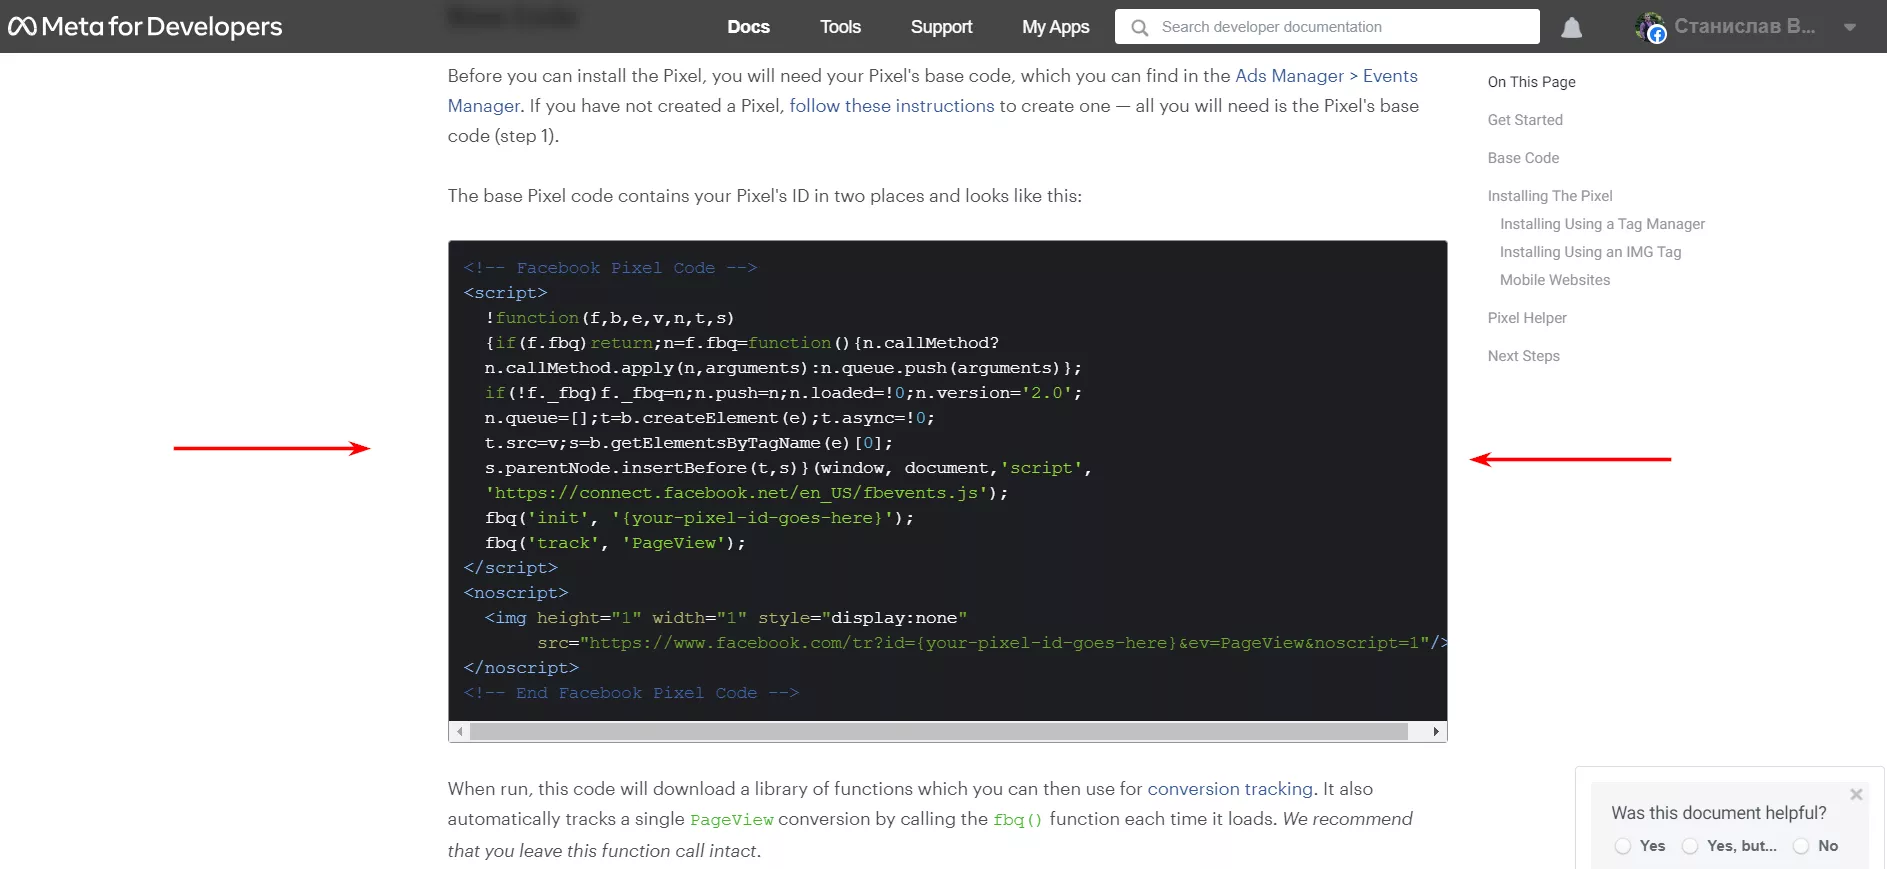Jump to Base Code section
Screen dimensions: 1887x869
[x=1523, y=158]
